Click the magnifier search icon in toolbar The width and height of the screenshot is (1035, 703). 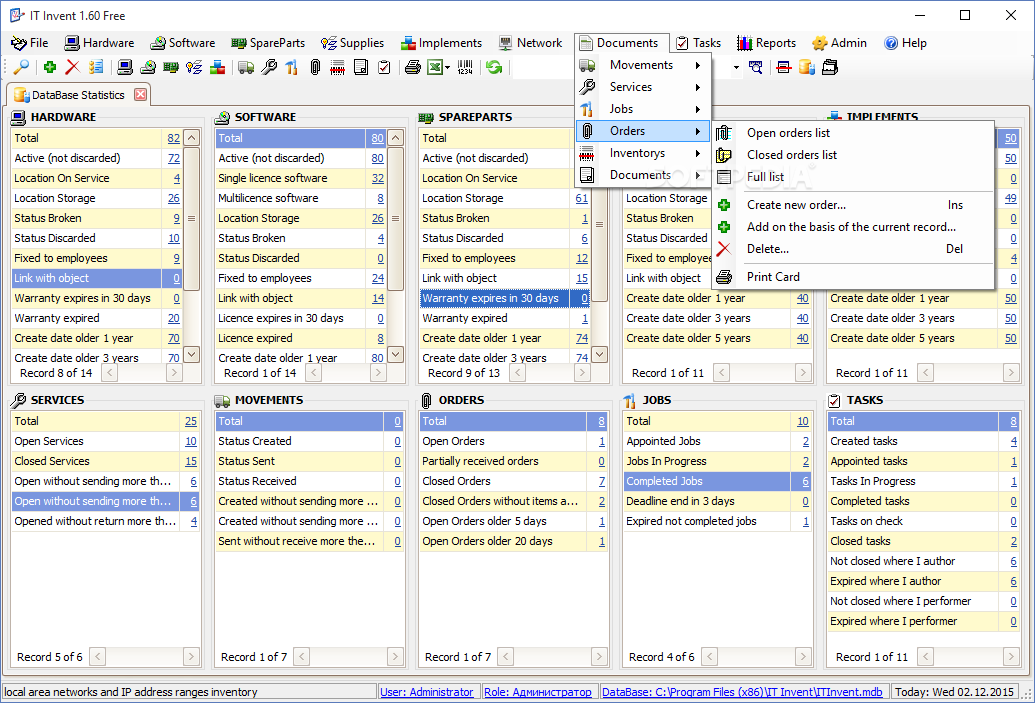pyautogui.click(x=21, y=67)
